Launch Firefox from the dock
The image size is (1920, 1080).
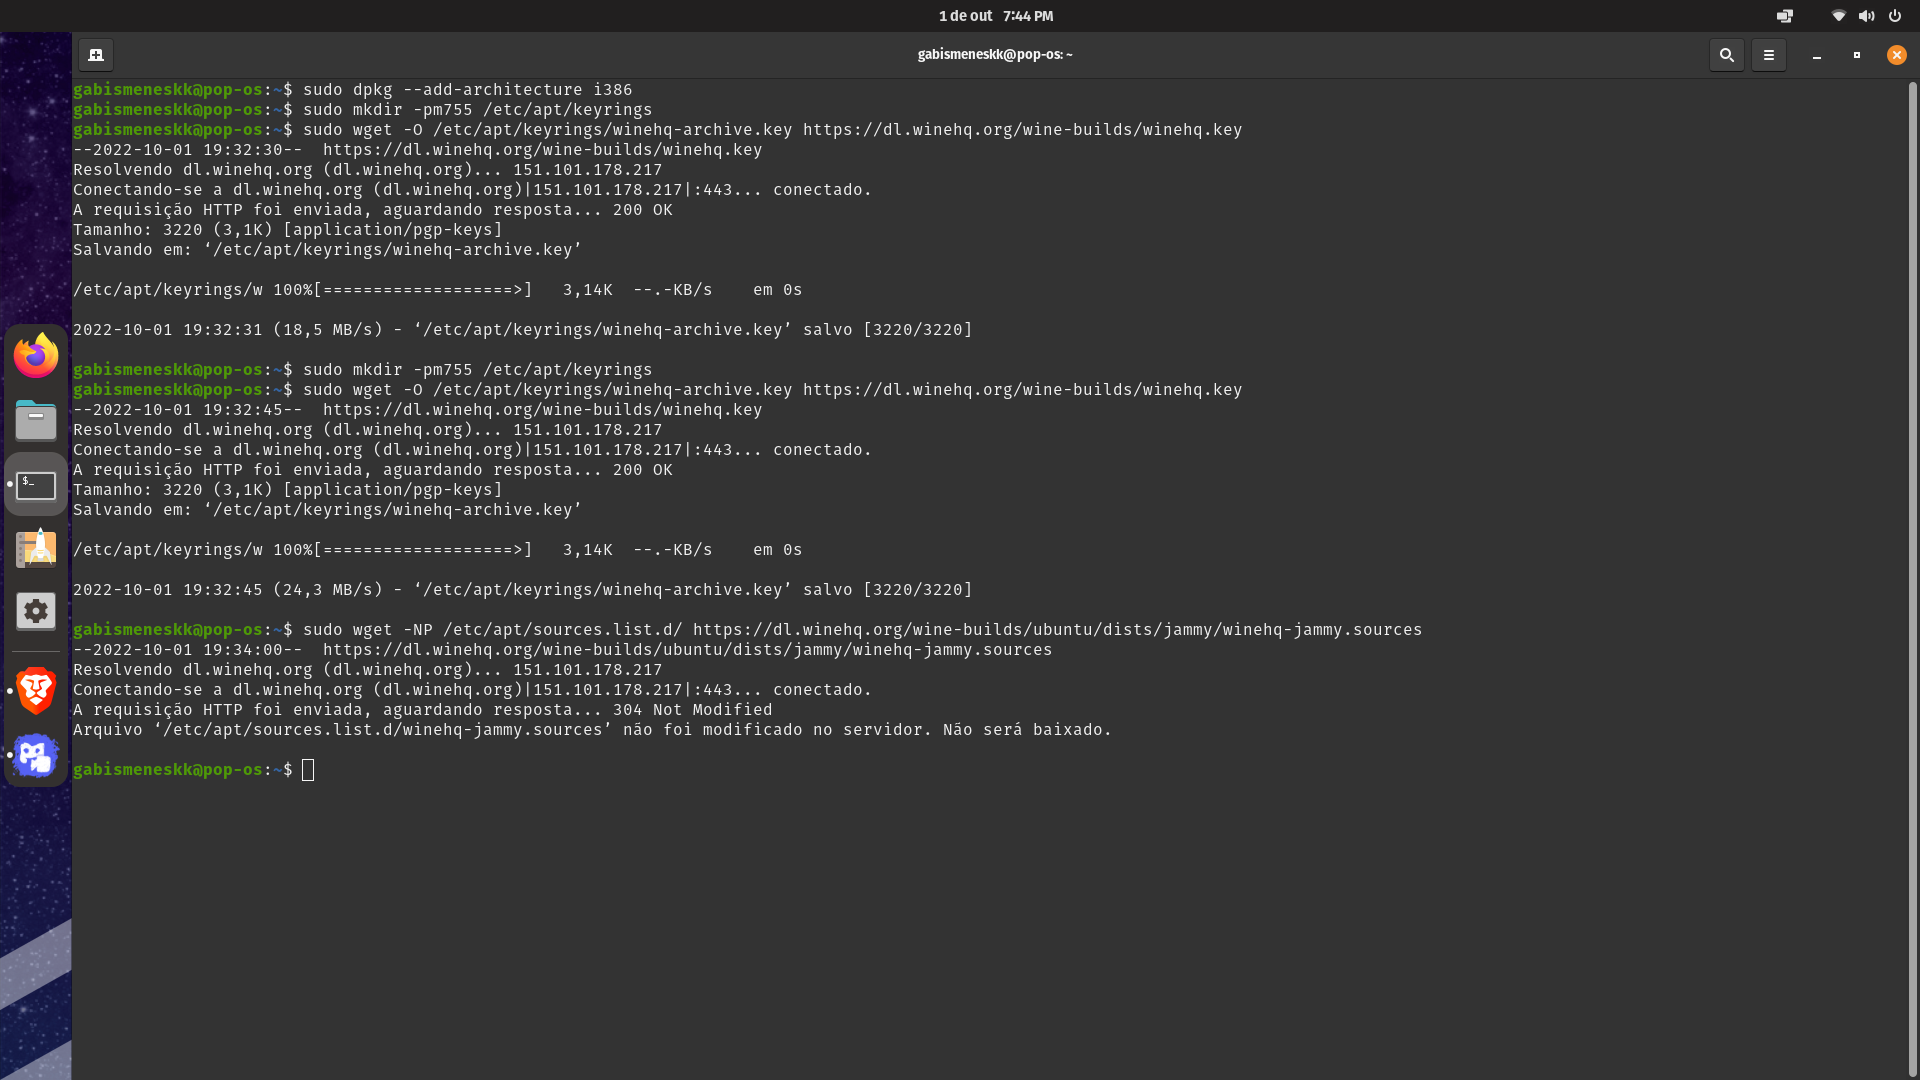(36, 356)
